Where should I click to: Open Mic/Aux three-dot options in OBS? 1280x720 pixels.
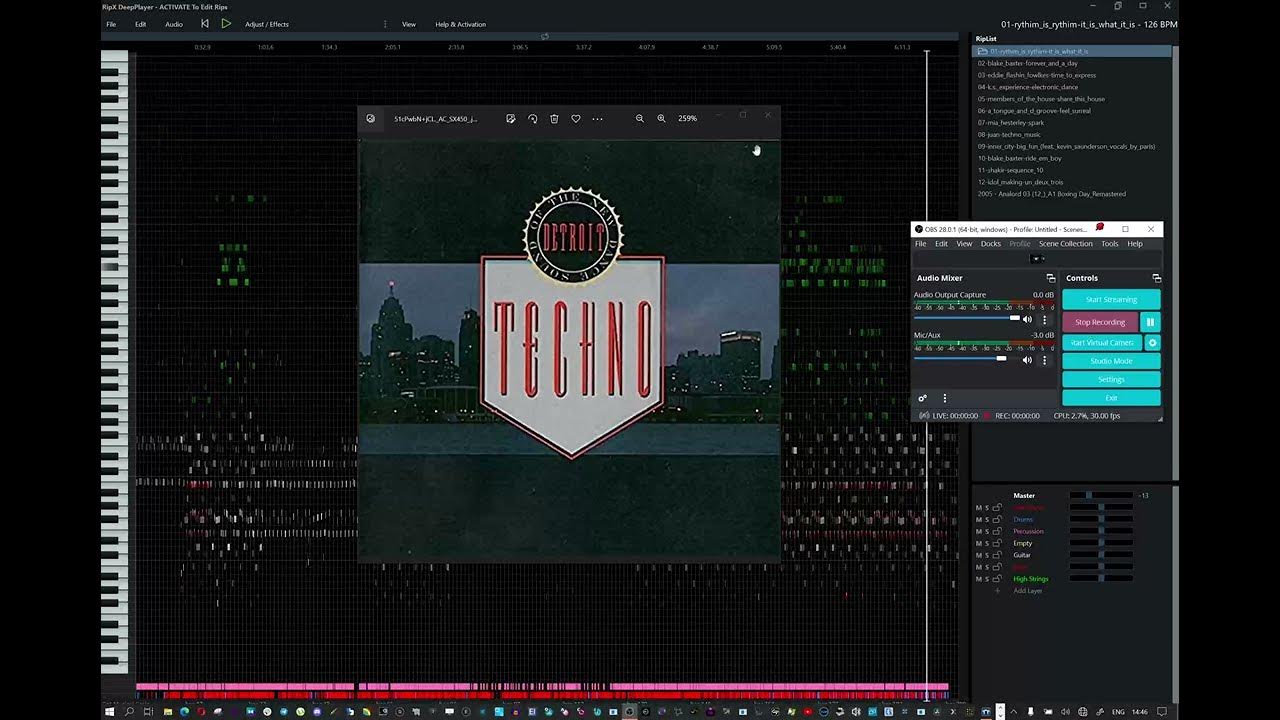(x=1044, y=360)
